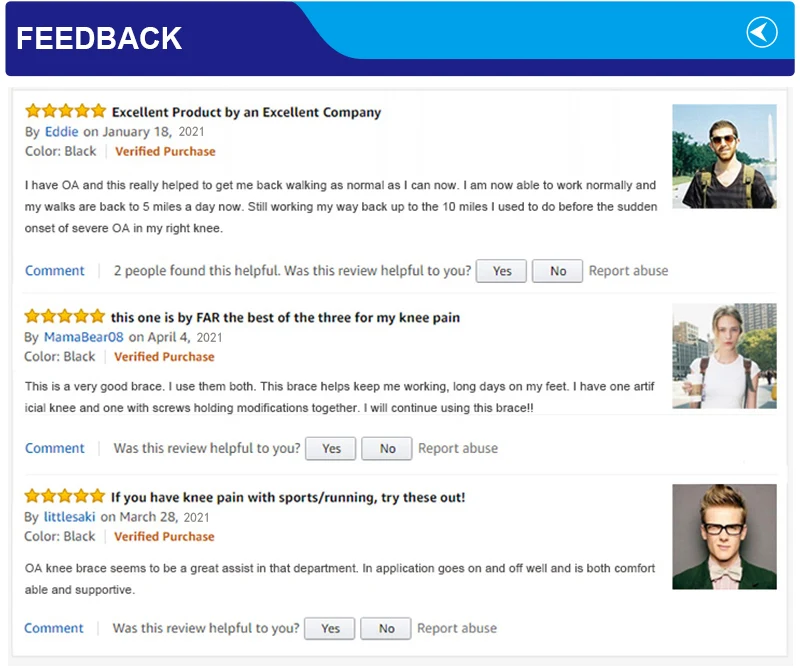
Task: Open MamaBear08's profile photo
Action: pyautogui.click(x=724, y=356)
